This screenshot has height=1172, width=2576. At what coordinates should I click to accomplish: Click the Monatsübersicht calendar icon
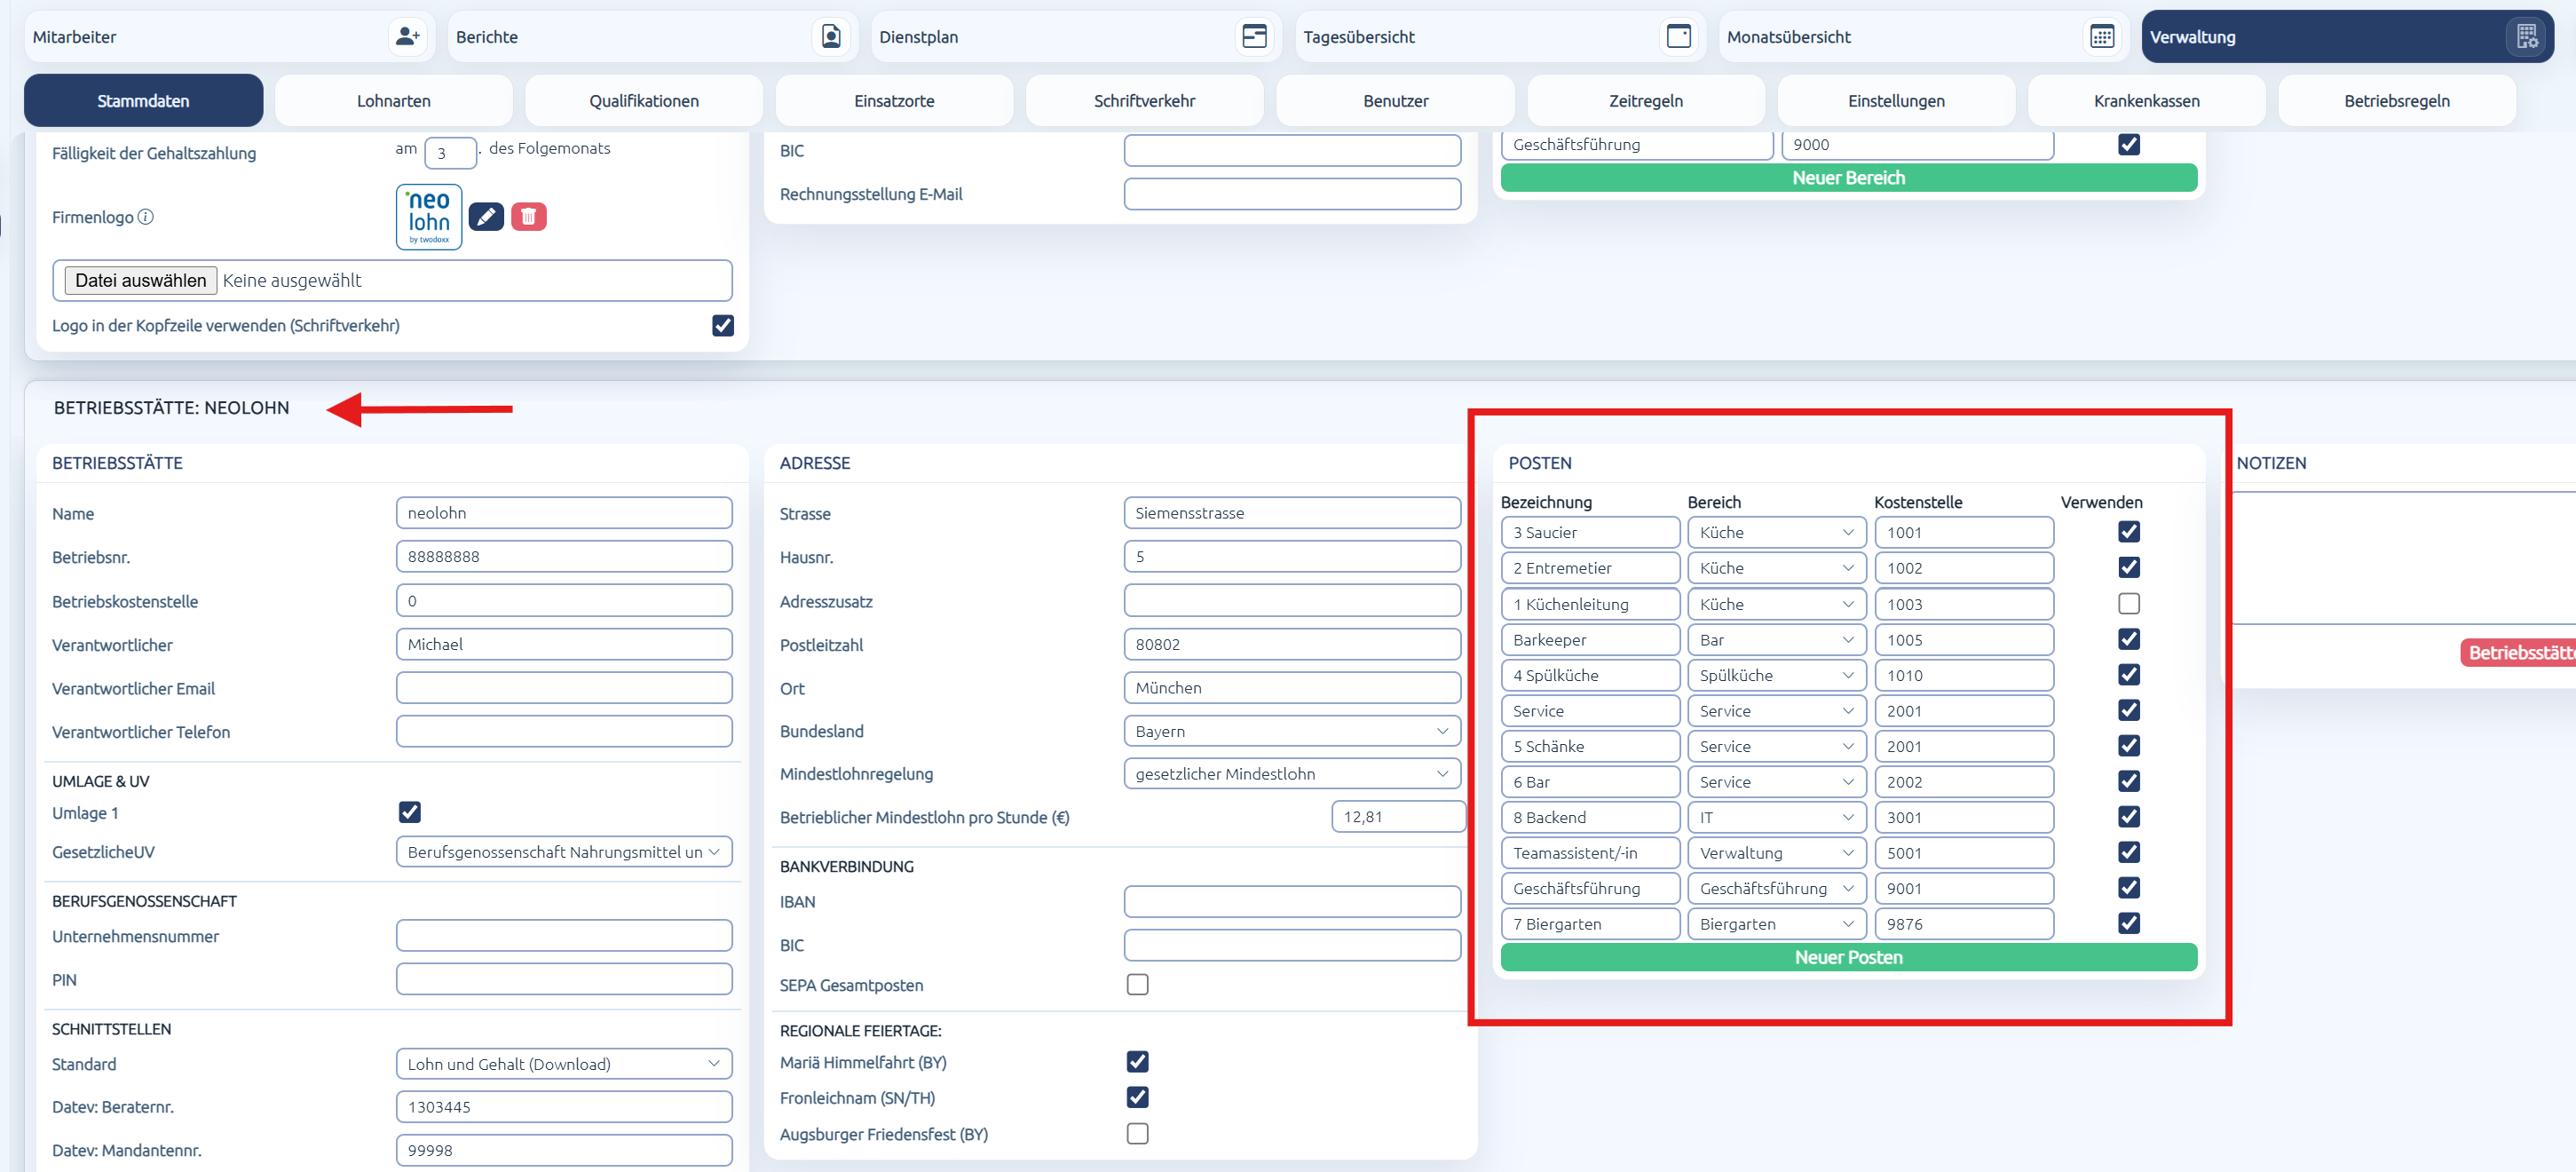(x=2102, y=37)
